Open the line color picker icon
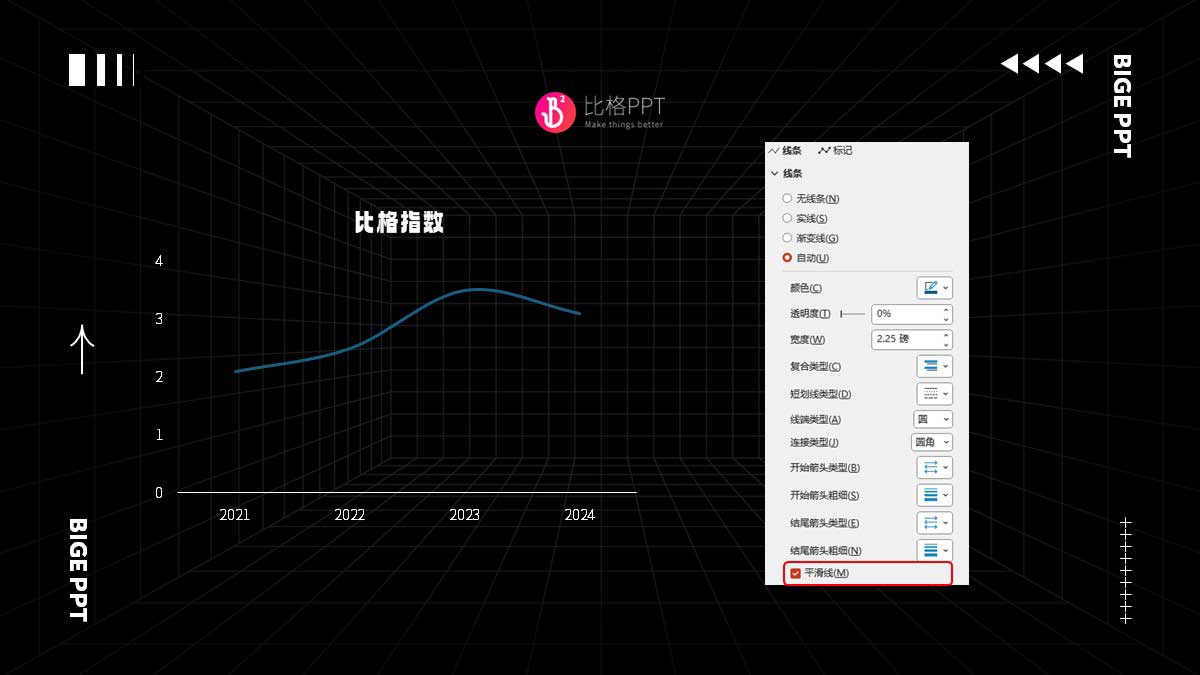This screenshot has width=1200, height=675. coord(930,288)
